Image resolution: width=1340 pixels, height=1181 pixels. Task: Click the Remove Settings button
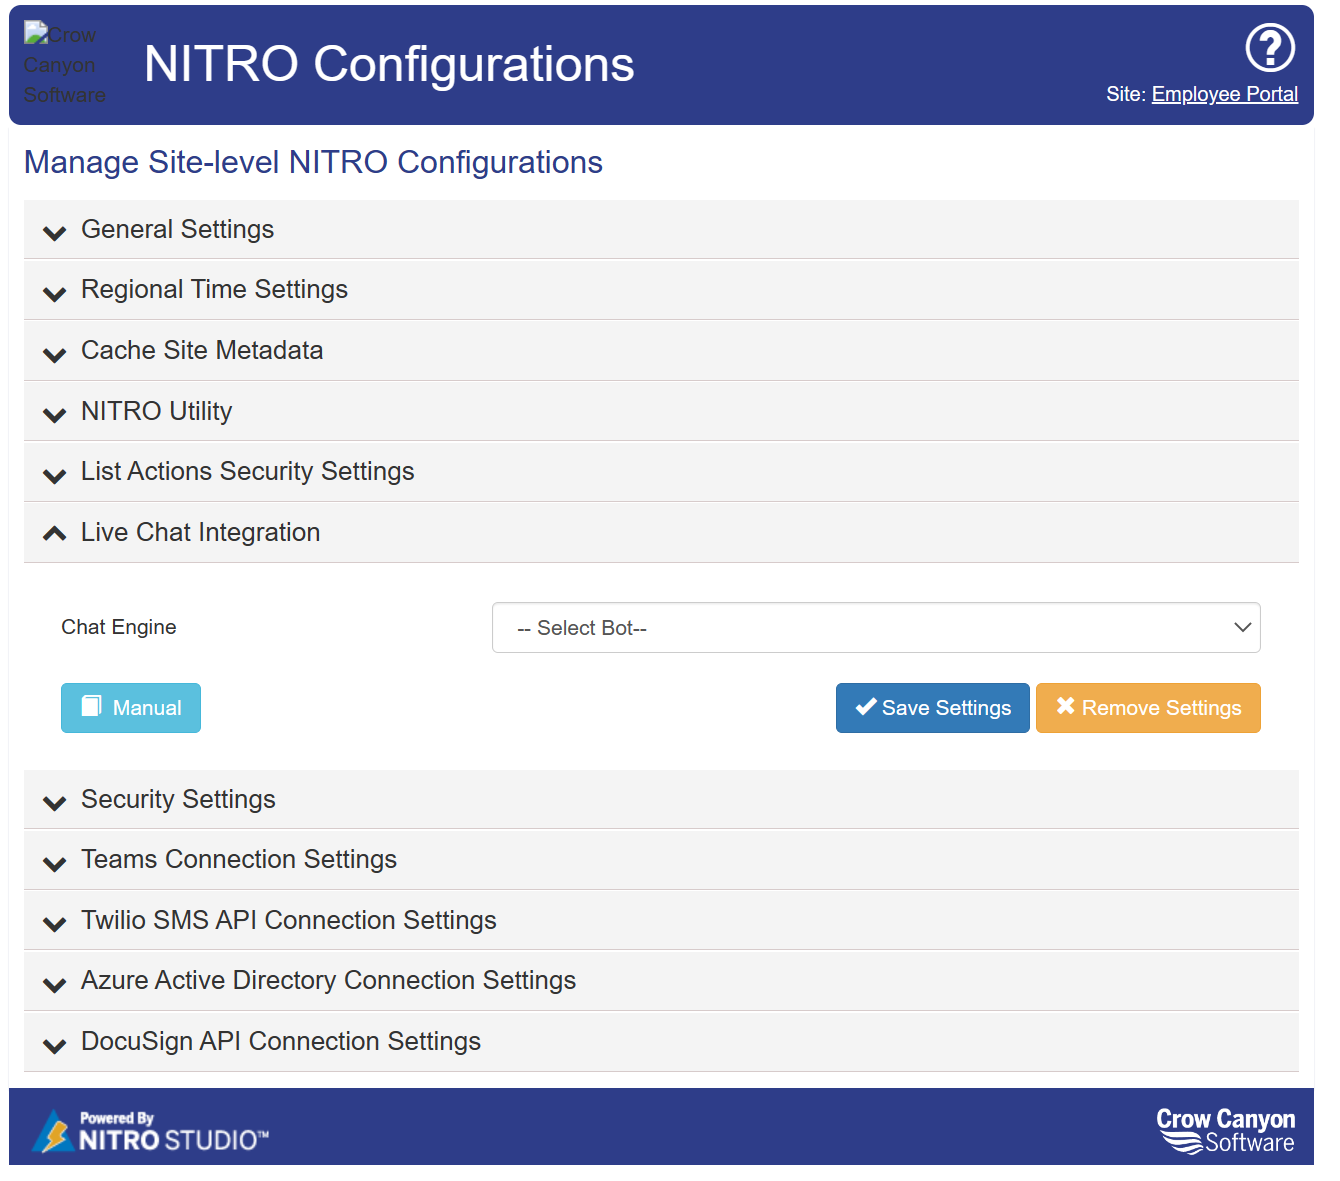pos(1147,708)
